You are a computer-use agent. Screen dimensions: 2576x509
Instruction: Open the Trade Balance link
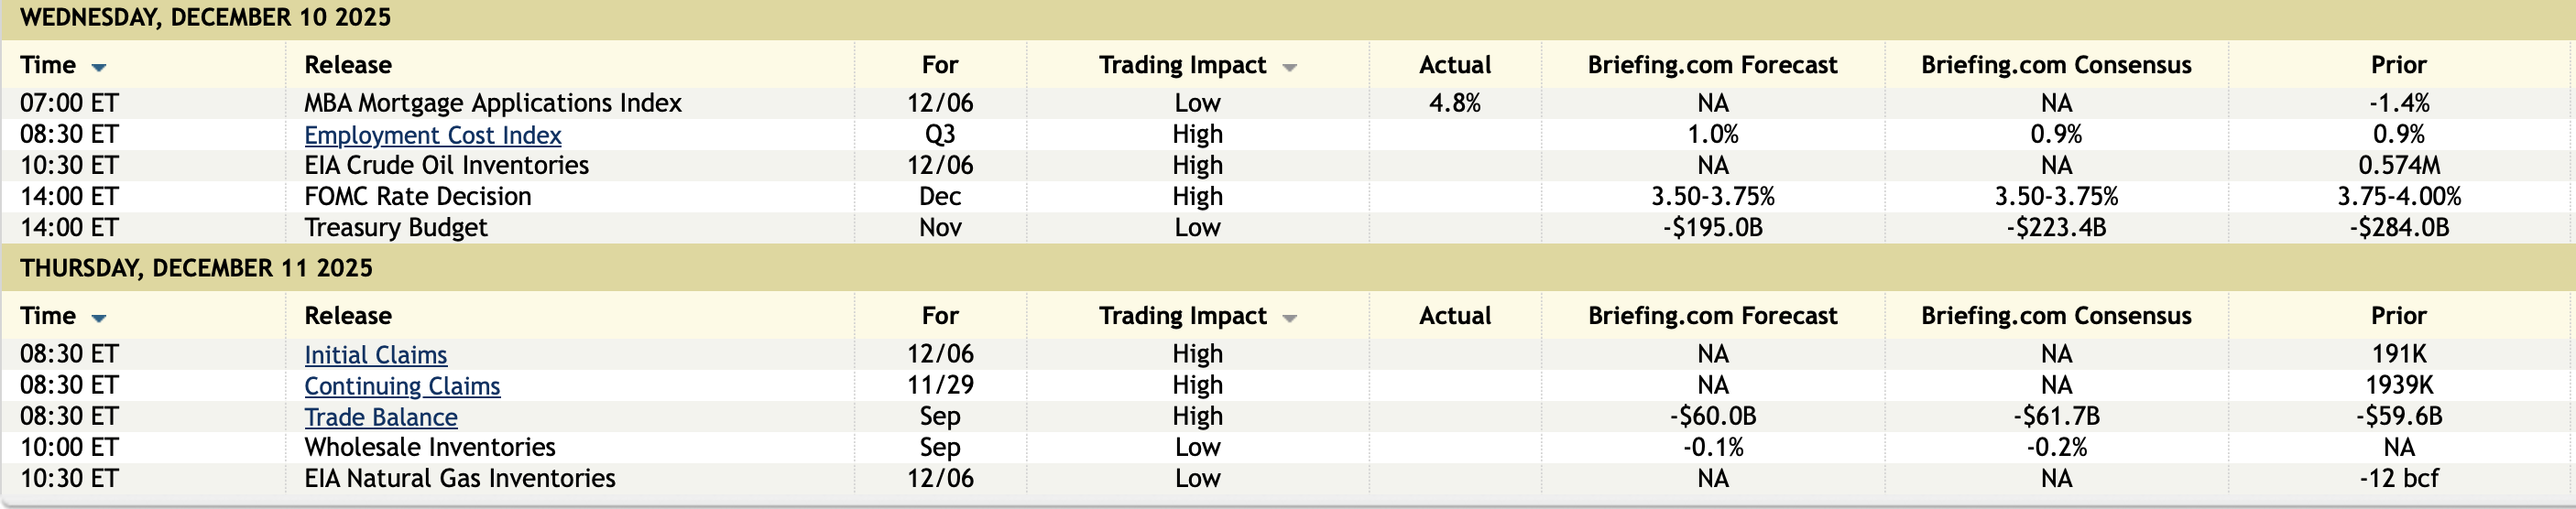[380, 417]
